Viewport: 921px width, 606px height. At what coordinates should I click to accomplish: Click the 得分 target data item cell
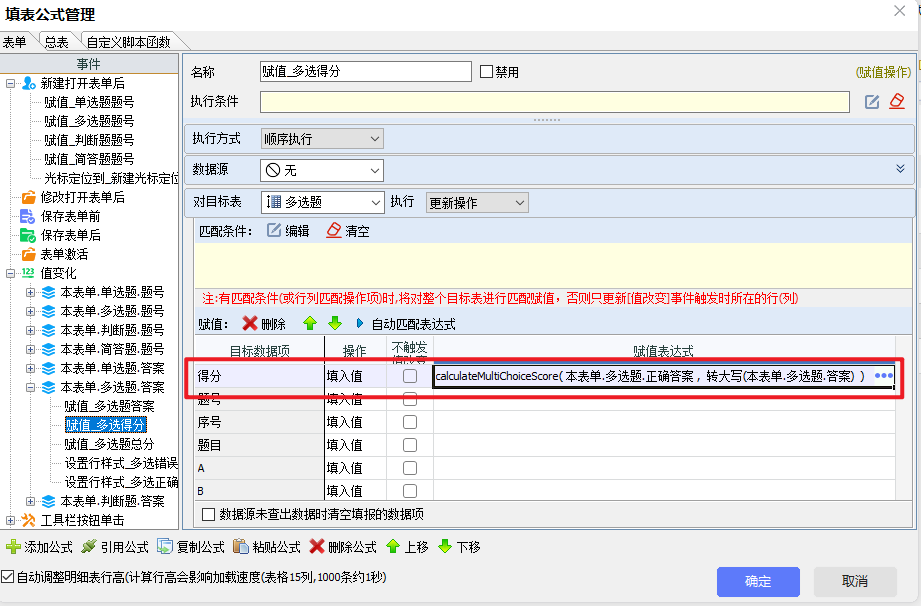pos(260,376)
